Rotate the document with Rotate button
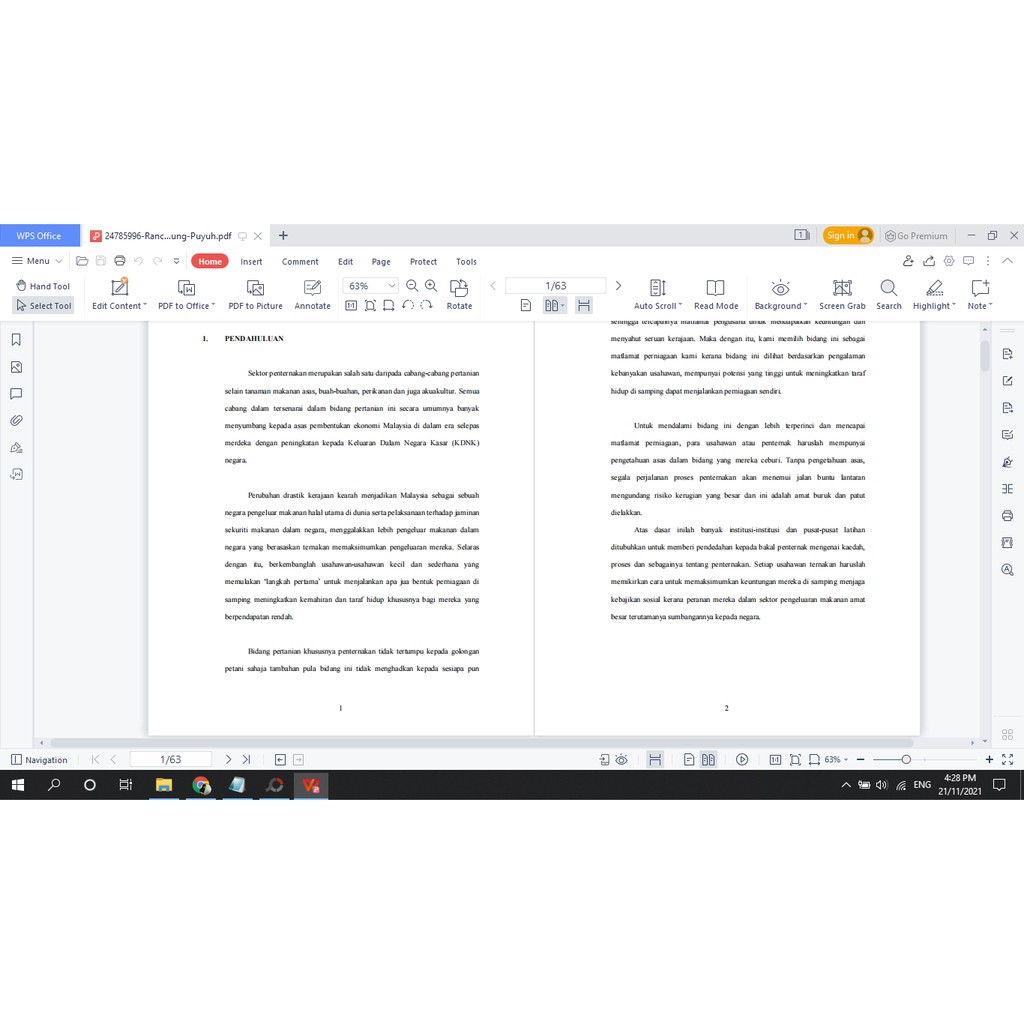 point(459,294)
